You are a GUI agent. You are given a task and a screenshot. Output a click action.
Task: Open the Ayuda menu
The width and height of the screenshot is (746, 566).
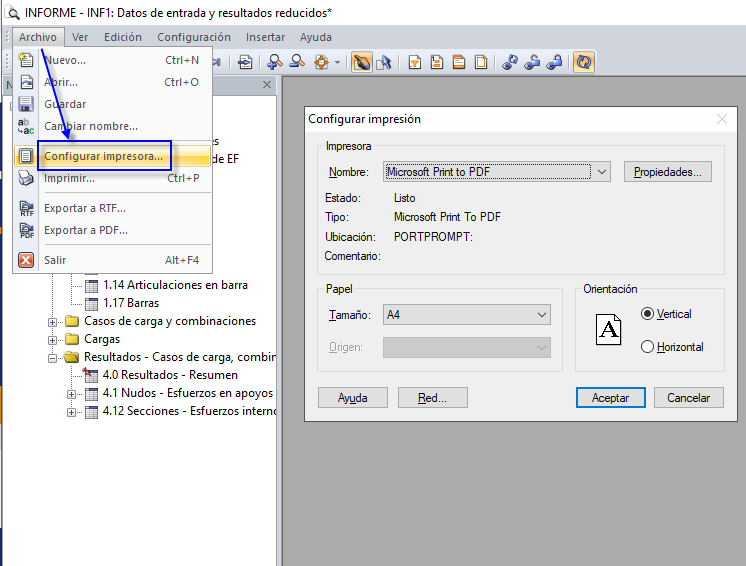click(315, 37)
